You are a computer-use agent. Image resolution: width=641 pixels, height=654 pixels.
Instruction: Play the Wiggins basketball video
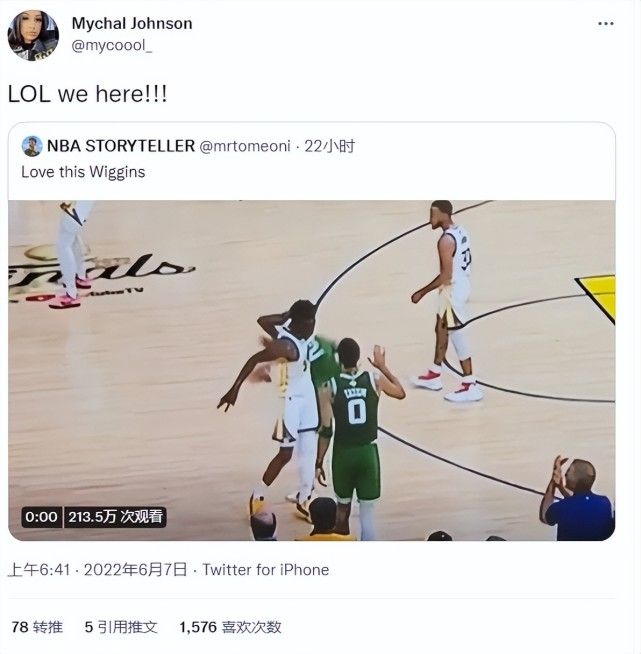(311, 370)
